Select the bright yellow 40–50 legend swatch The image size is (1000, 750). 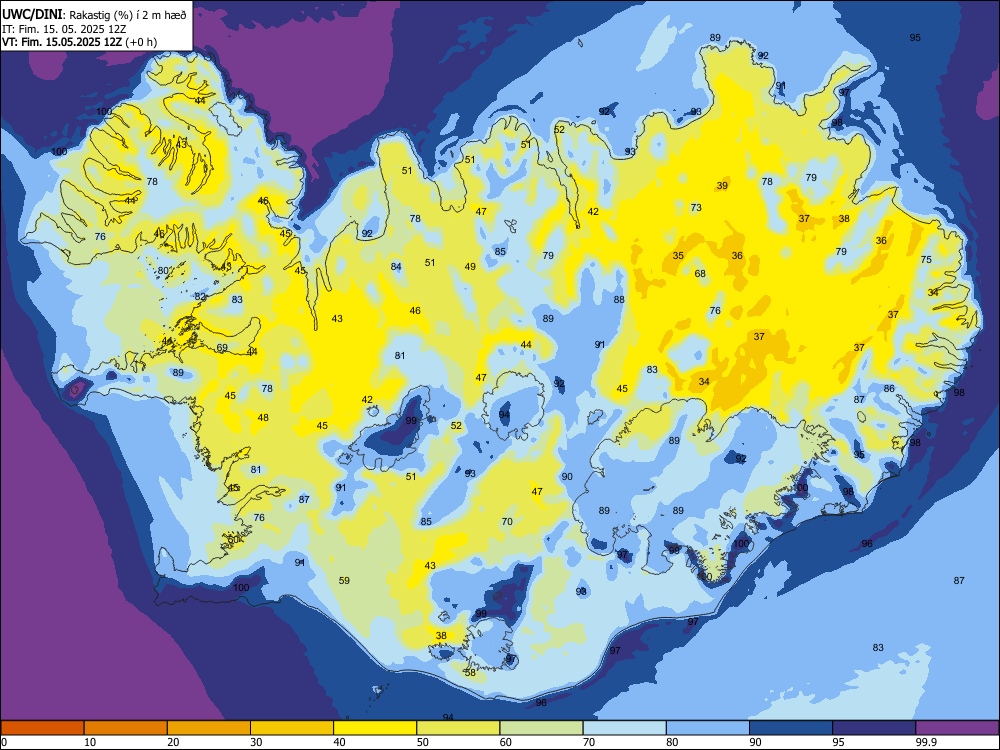pyautogui.click(x=375, y=728)
